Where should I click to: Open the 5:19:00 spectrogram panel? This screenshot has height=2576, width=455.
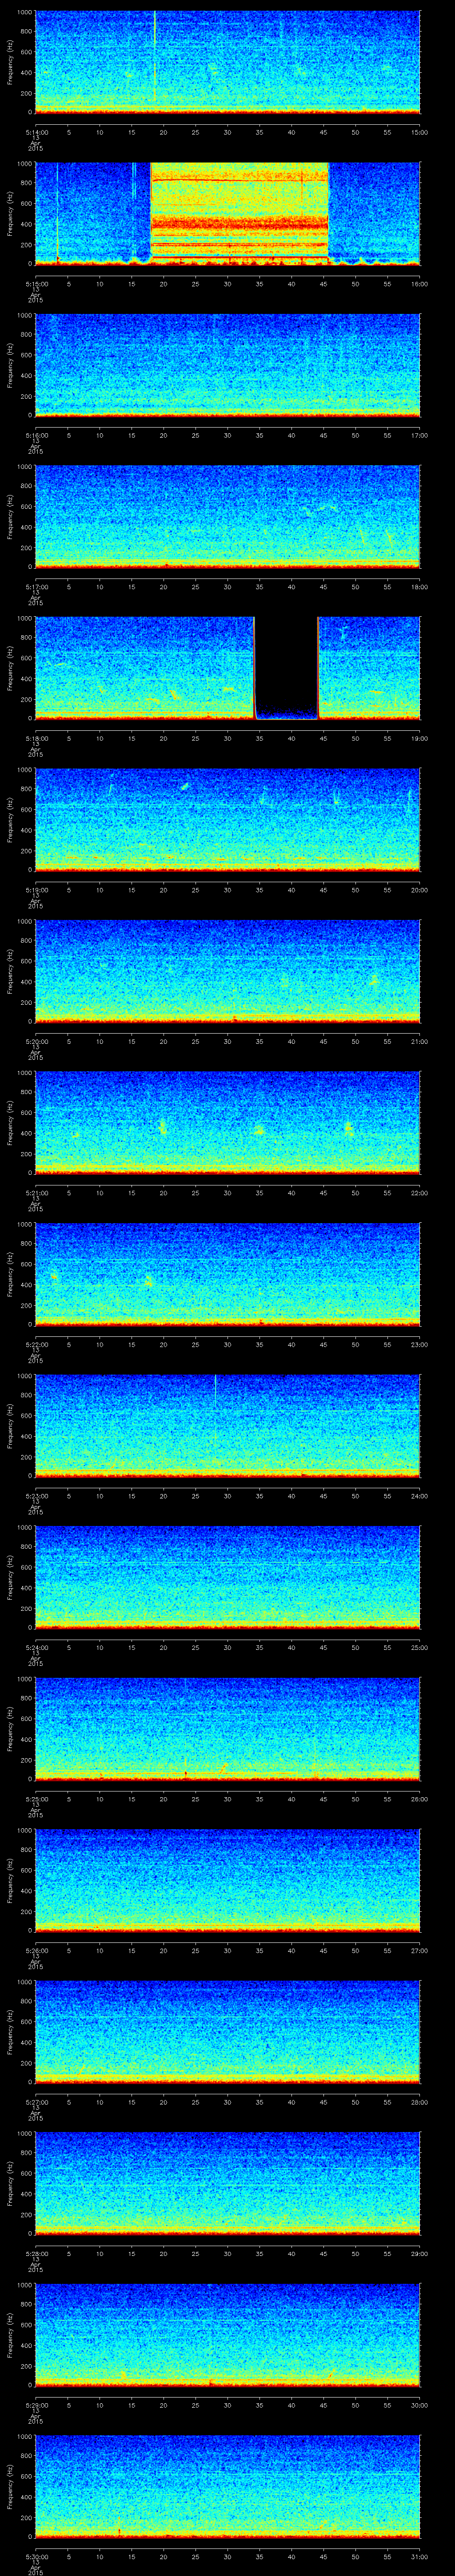227,820
